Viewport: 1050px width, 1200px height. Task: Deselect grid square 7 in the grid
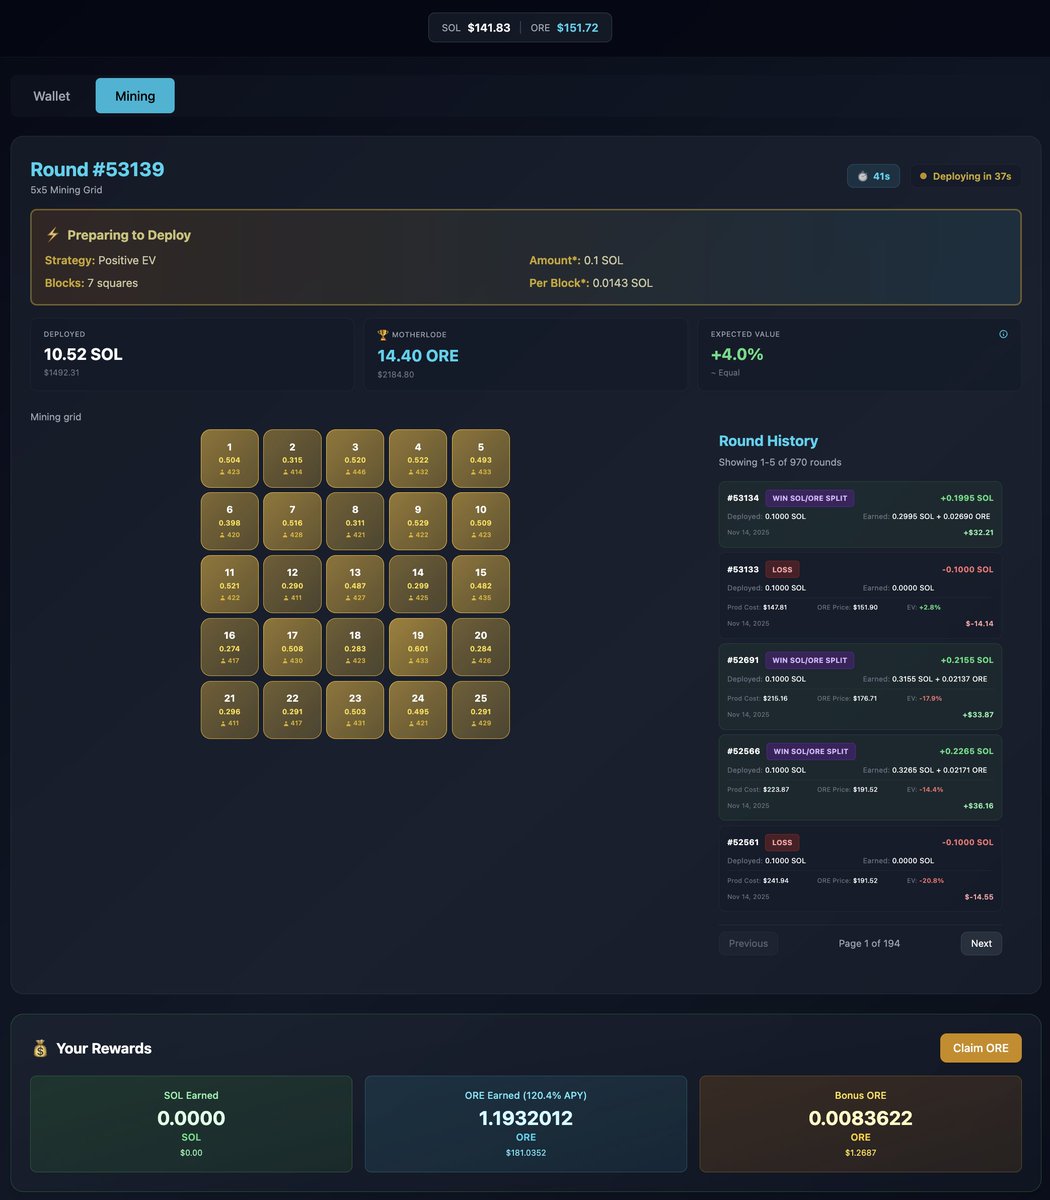click(292, 521)
